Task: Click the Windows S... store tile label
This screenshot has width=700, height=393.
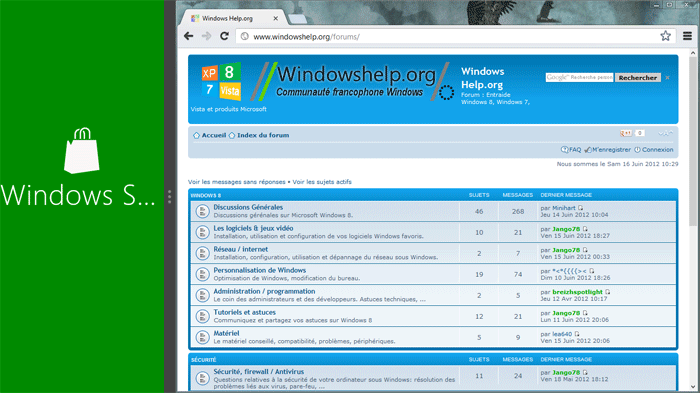Action: click(78, 195)
